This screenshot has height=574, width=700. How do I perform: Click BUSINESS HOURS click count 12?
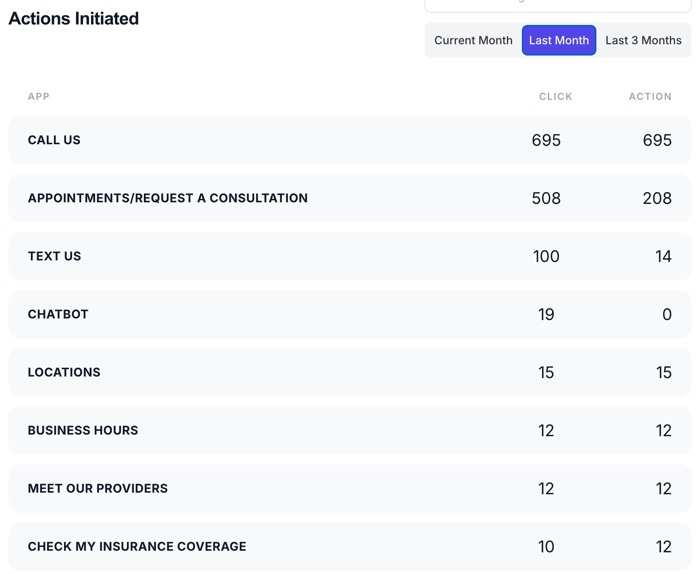pyautogui.click(x=546, y=430)
